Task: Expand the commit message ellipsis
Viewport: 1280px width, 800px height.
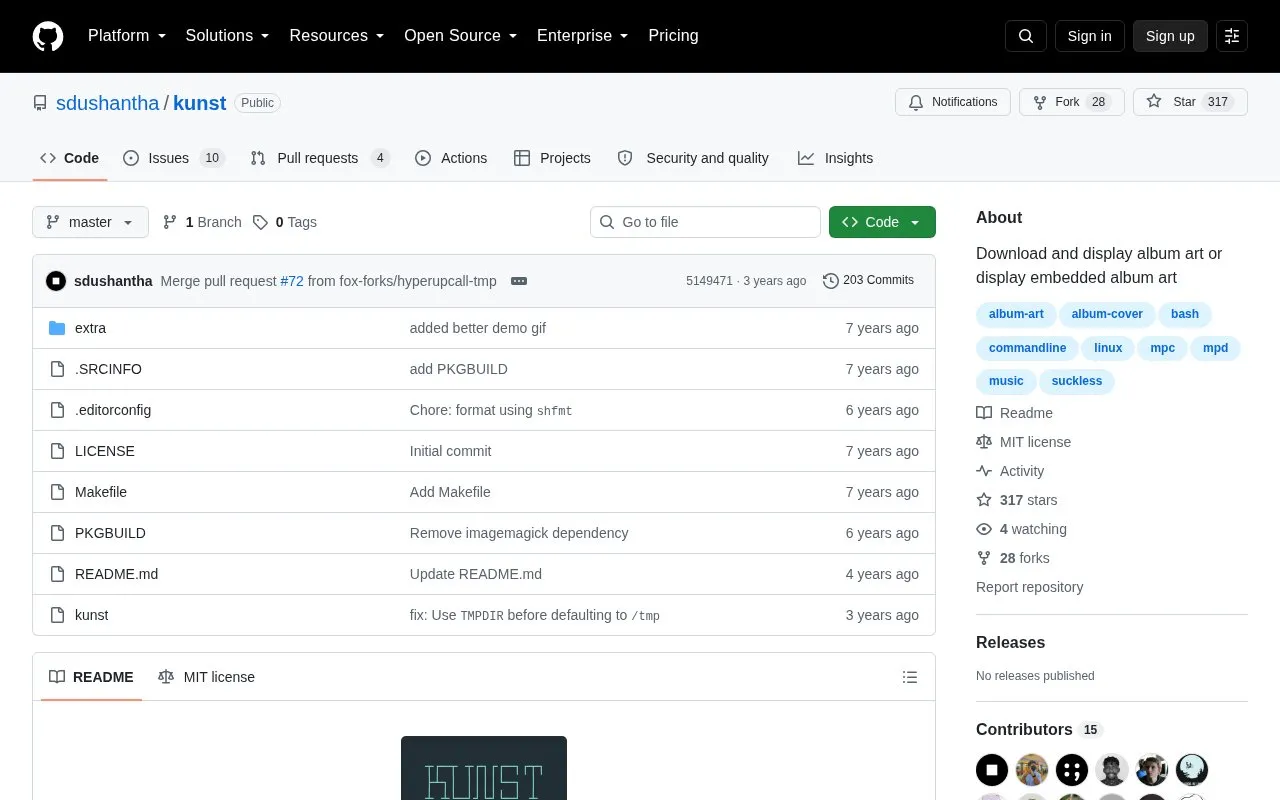Action: pos(519,281)
